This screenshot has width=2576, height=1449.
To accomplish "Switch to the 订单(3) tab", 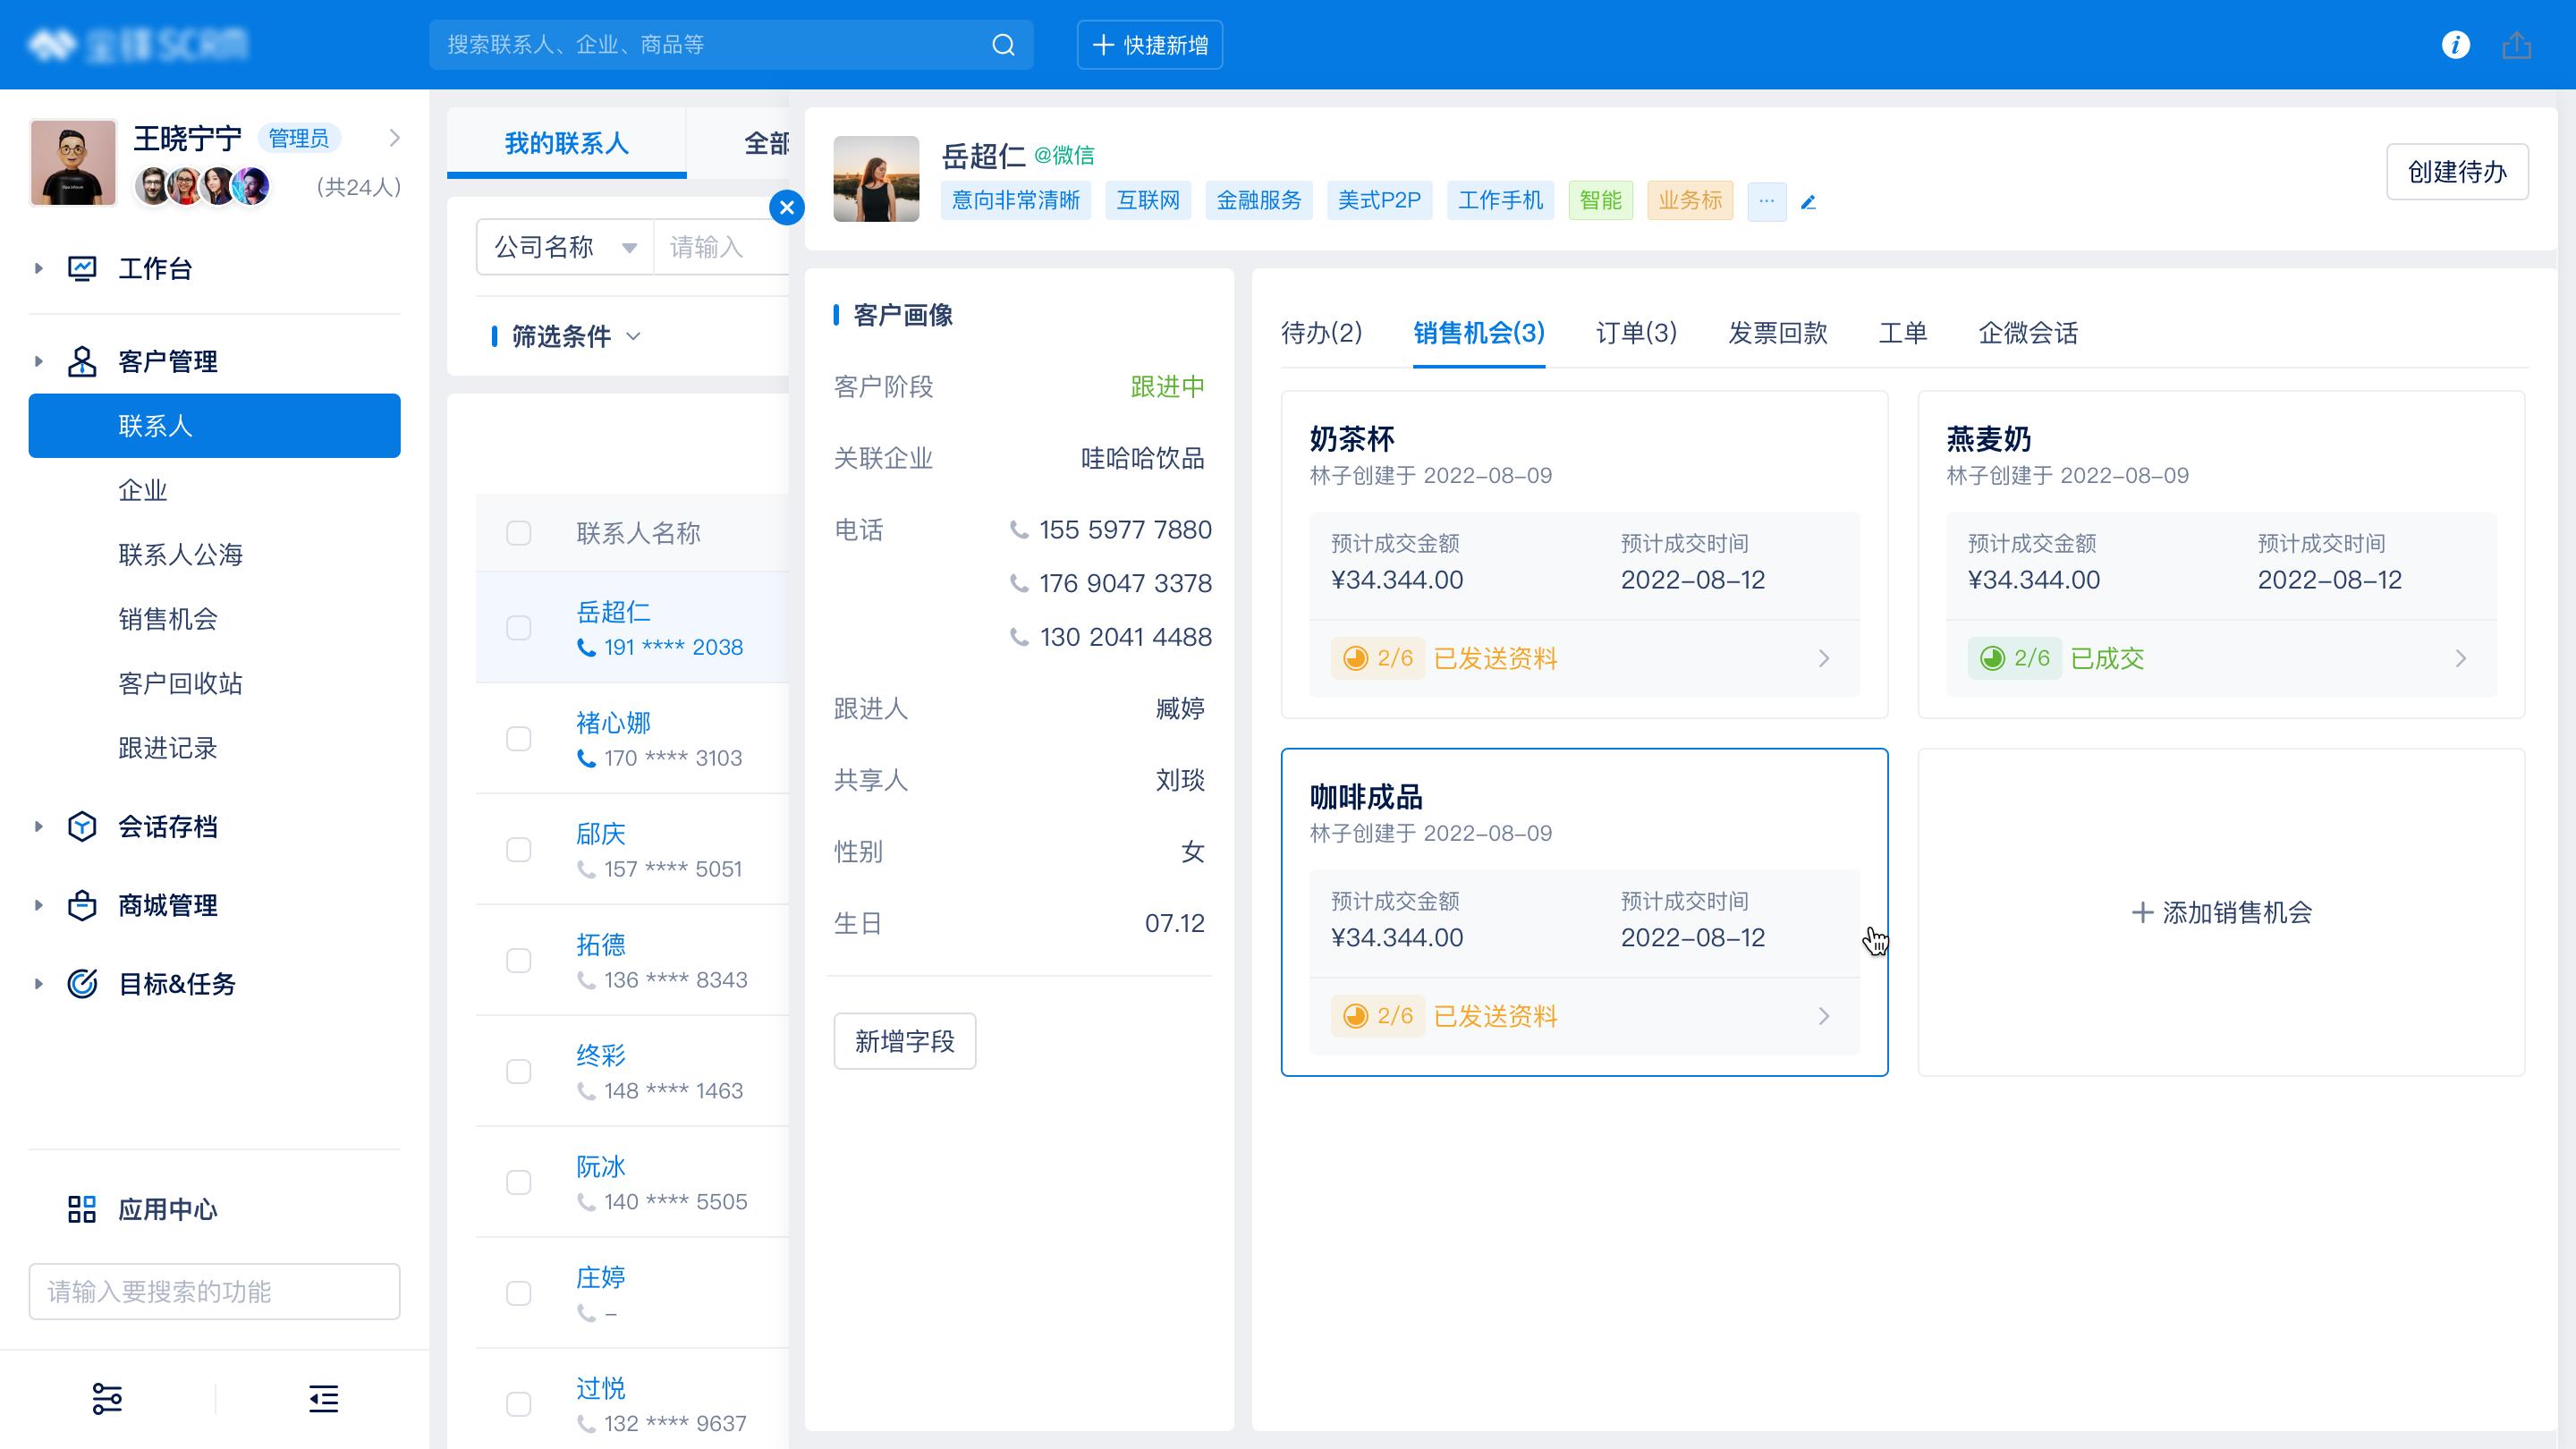I will [x=1636, y=333].
